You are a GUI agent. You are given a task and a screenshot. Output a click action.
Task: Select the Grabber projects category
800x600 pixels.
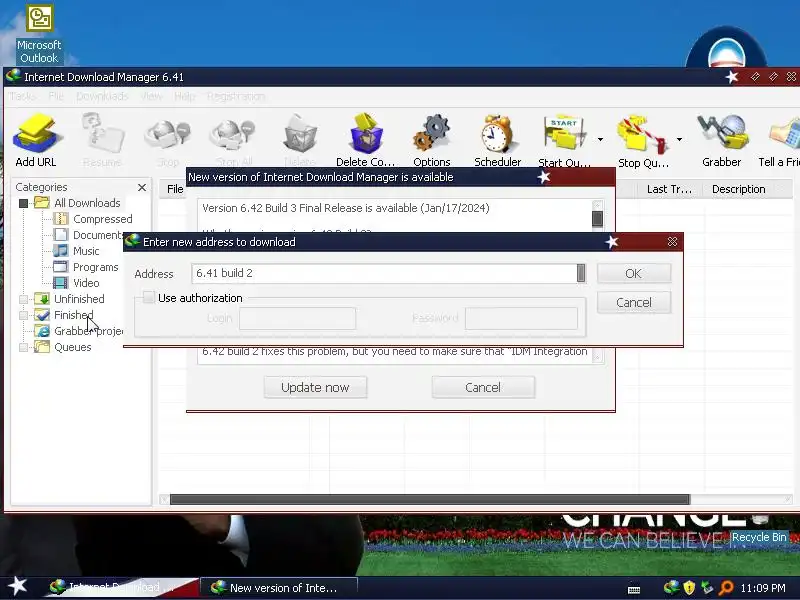pos(88,331)
